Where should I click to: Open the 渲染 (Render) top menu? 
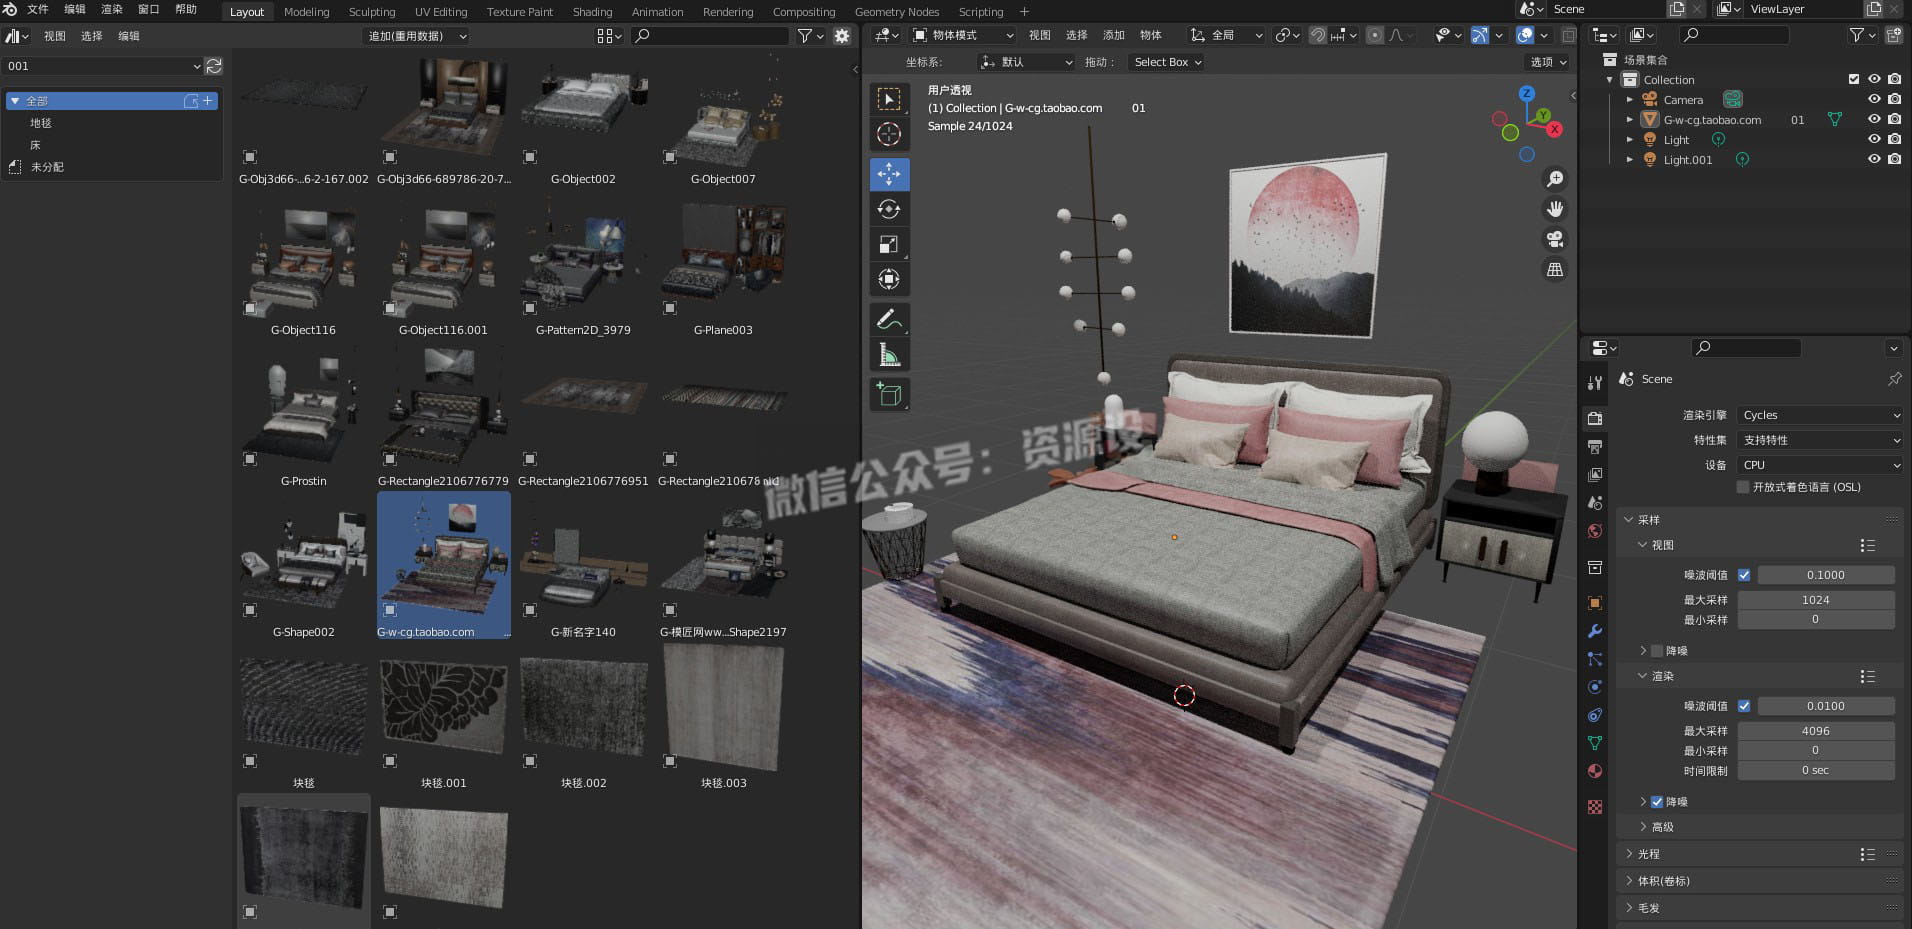[x=112, y=9]
